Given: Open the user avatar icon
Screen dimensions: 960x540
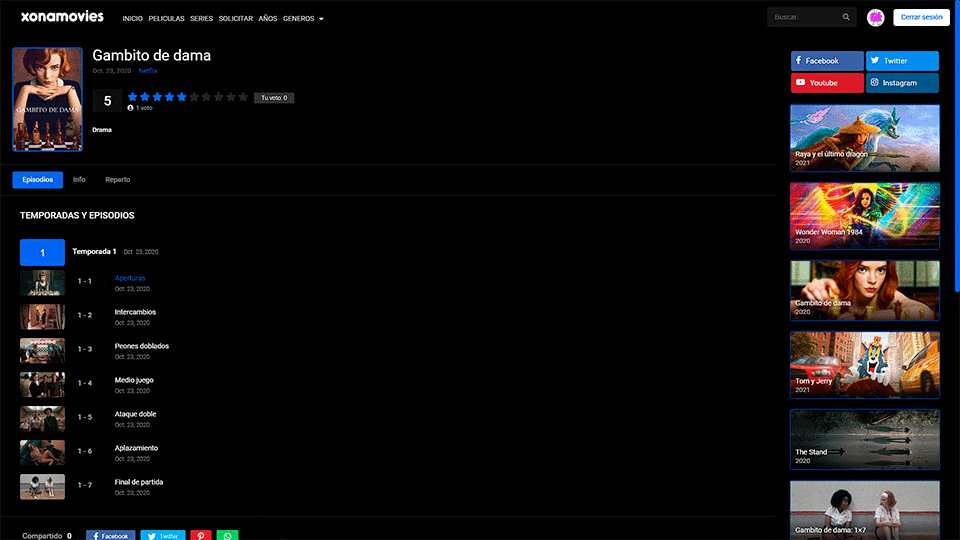Looking at the screenshot, I should point(876,18).
